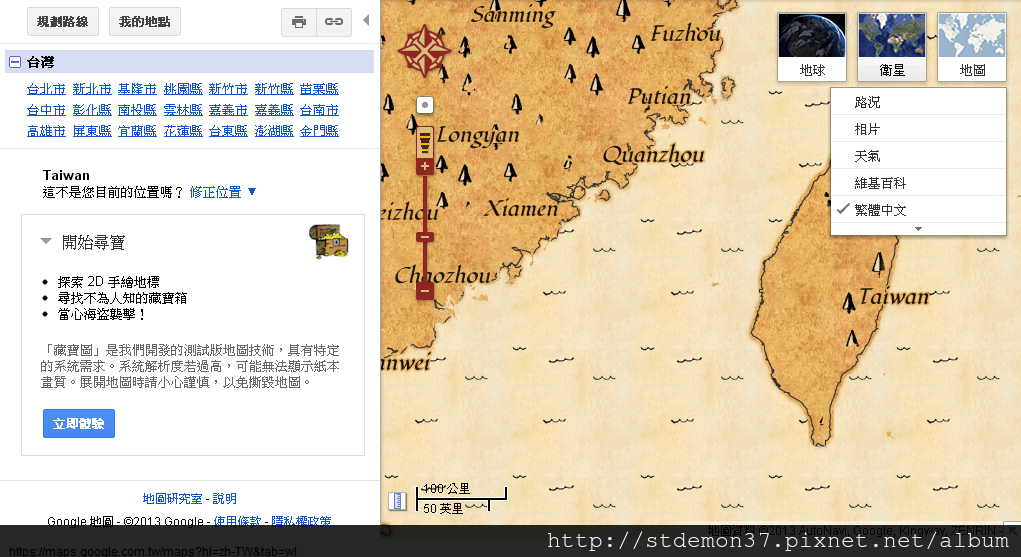Click the 規劃路線 button

(63, 21)
